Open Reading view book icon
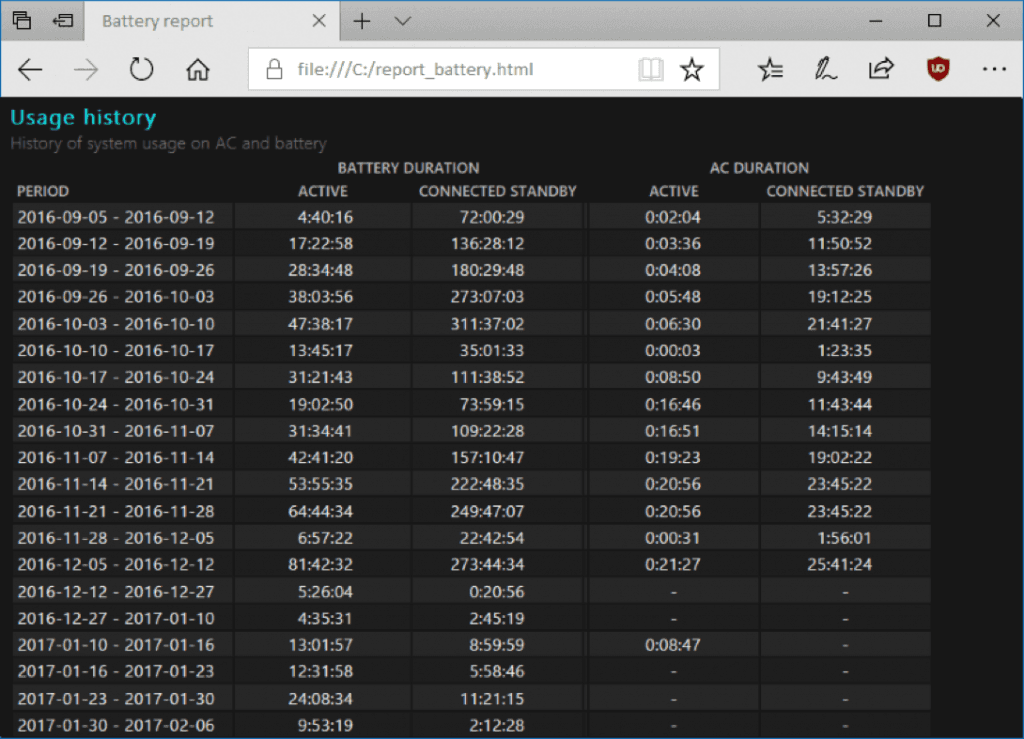 [x=651, y=69]
